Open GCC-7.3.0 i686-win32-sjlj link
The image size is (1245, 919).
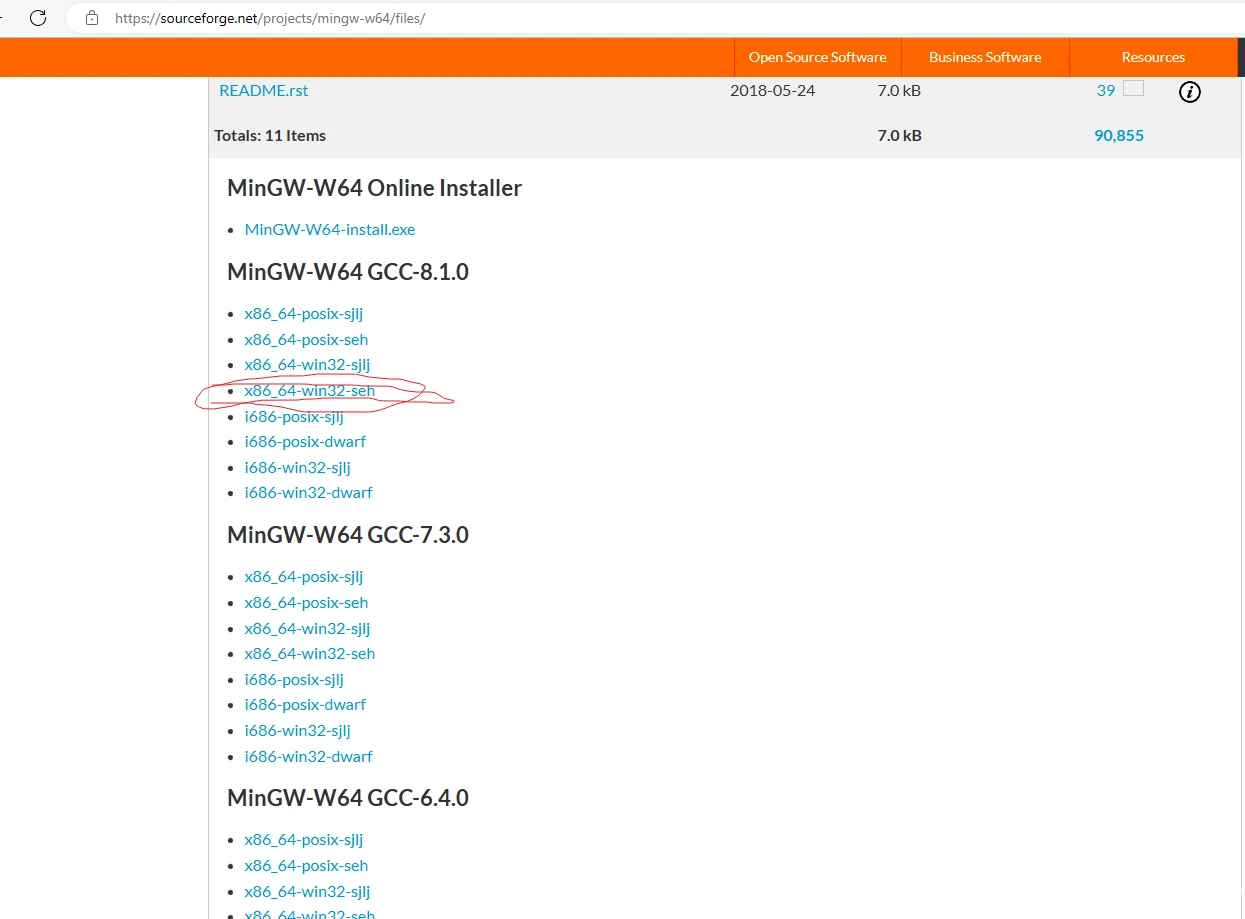pos(298,730)
